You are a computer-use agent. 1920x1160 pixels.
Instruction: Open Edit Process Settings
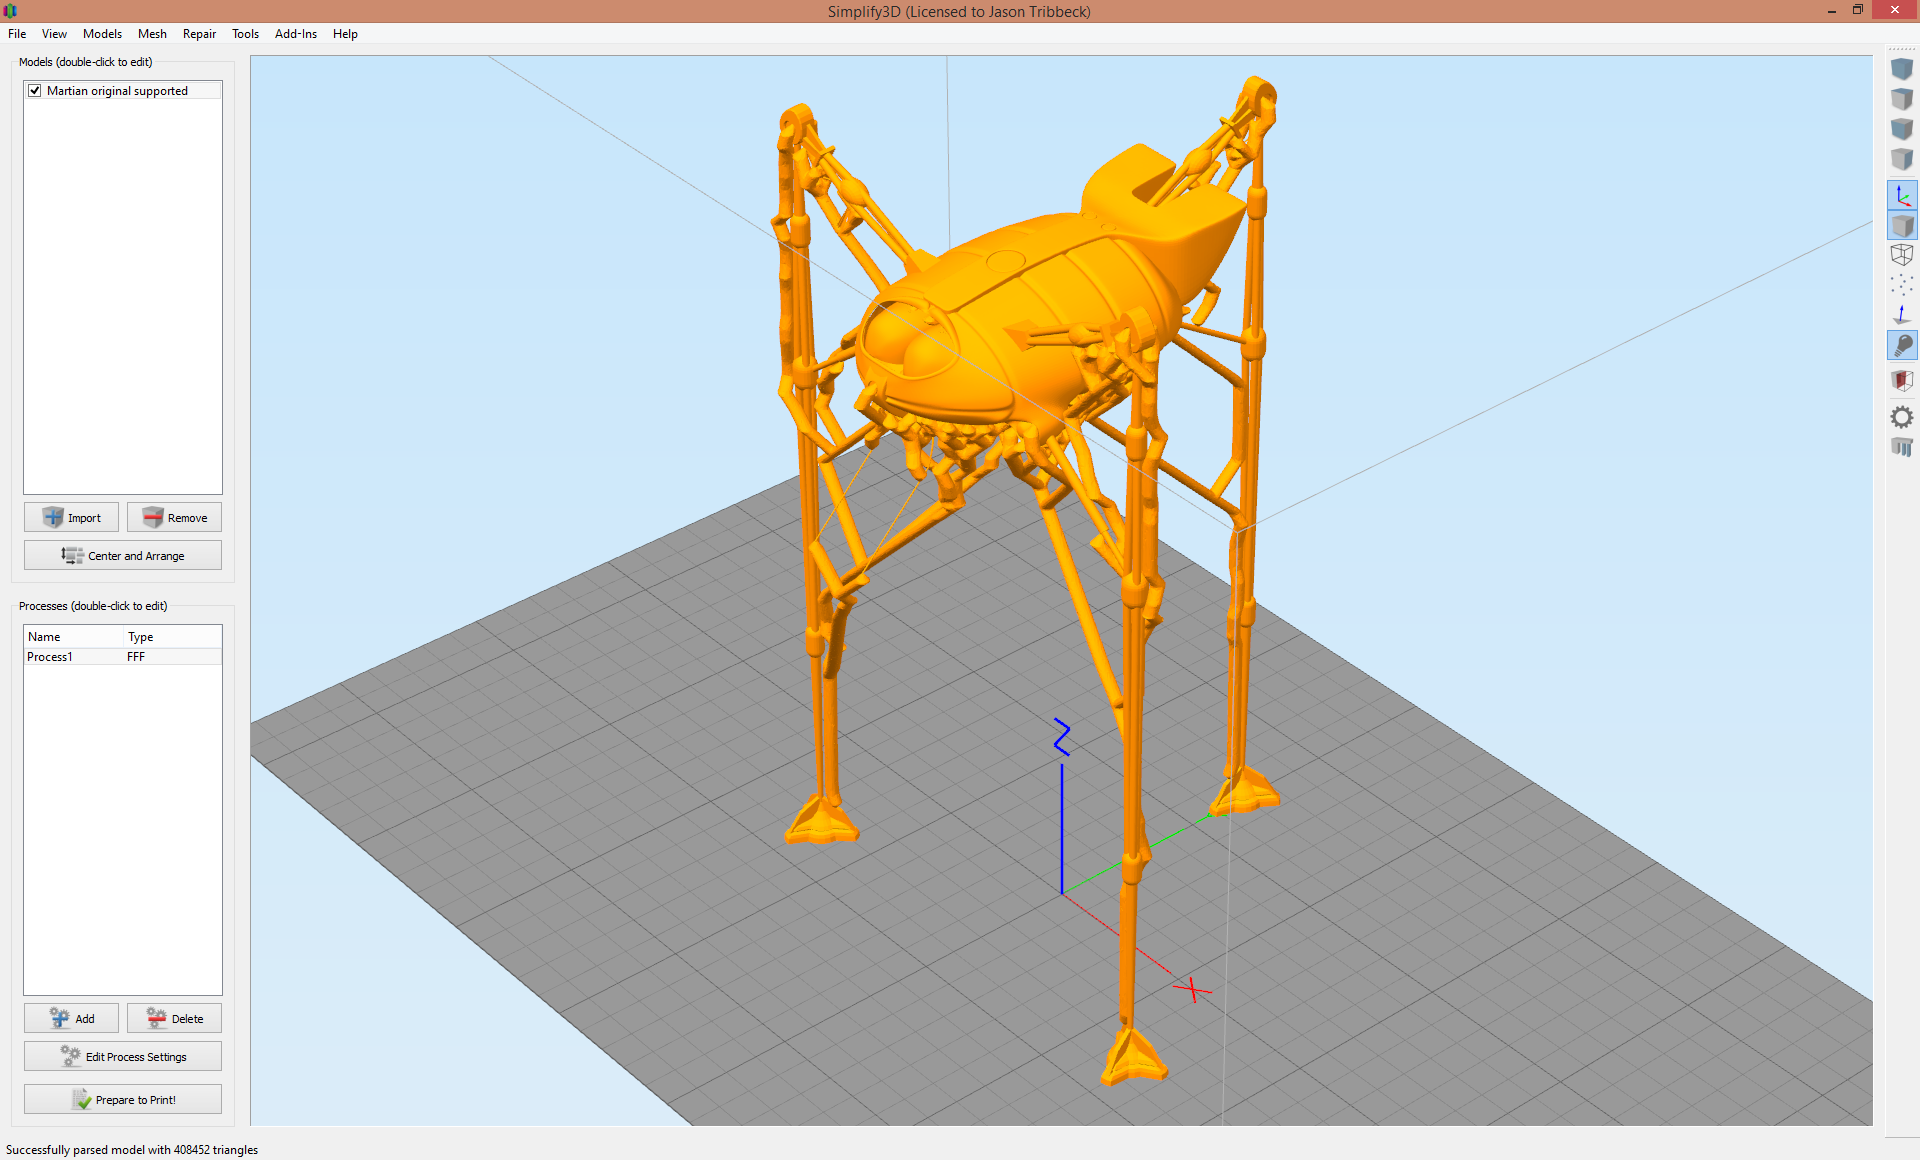[x=122, y=1056]
